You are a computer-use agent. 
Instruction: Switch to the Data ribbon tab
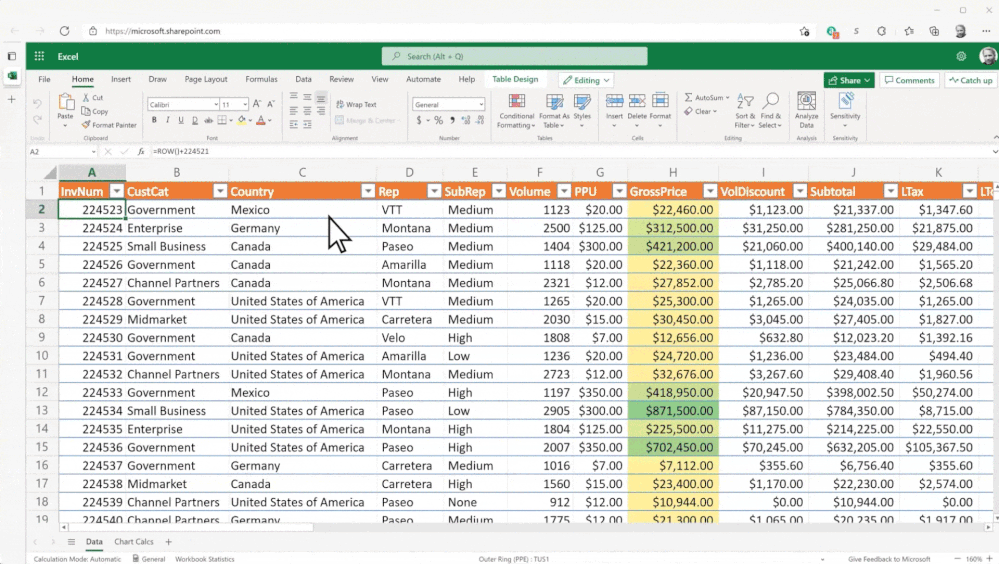pyautogui.click(x=303, y=79)
